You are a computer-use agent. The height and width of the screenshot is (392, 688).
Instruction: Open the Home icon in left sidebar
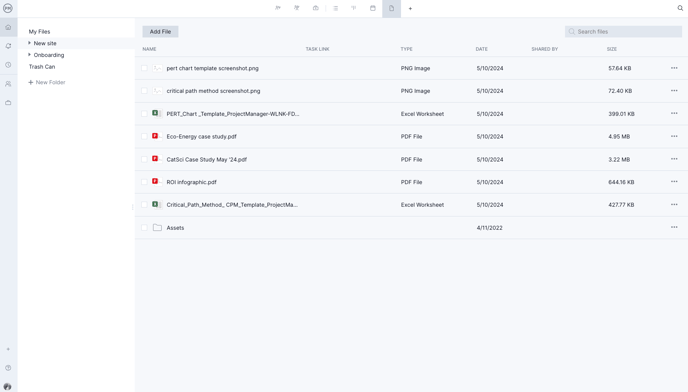8,27
